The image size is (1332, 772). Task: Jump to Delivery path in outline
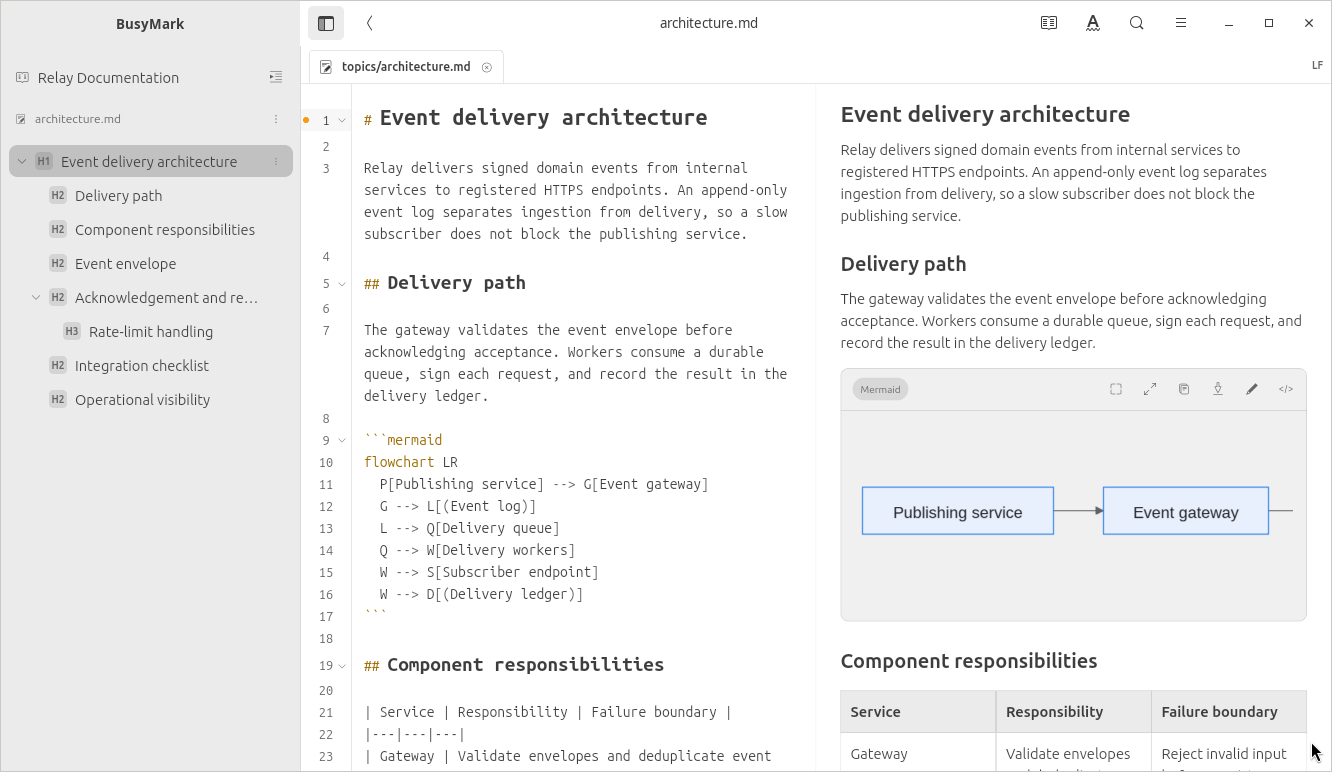point(118,195)
